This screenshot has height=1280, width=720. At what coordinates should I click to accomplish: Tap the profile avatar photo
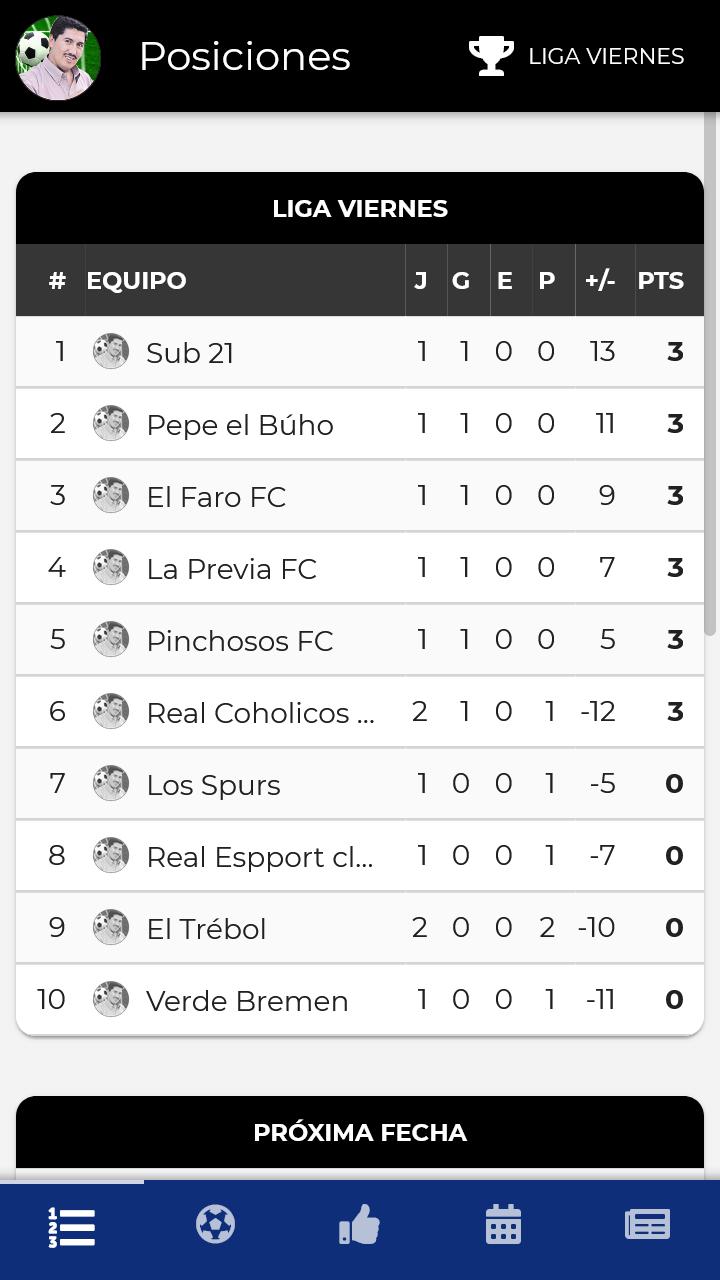click(58, 57)
